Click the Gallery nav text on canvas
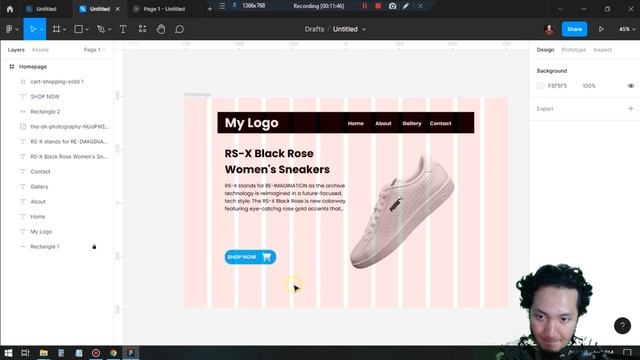Viewport: 640px width, 360px height. coord(411,123)
